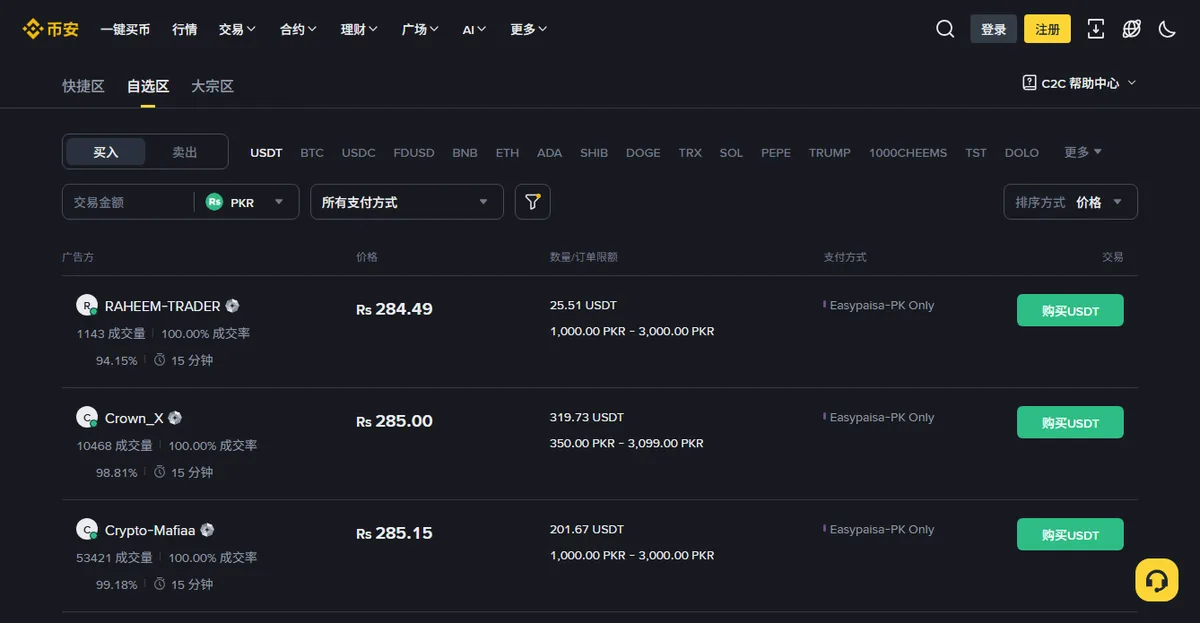Screen dimensions: 1200x623
Task: Select the USDT coin tab
Action: [x=266, y=153]
